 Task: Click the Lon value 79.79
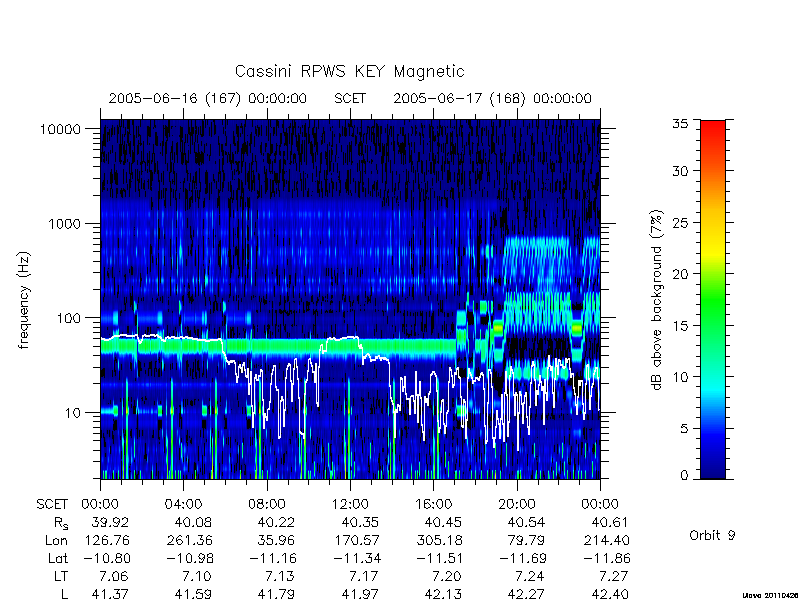(527, 540)
